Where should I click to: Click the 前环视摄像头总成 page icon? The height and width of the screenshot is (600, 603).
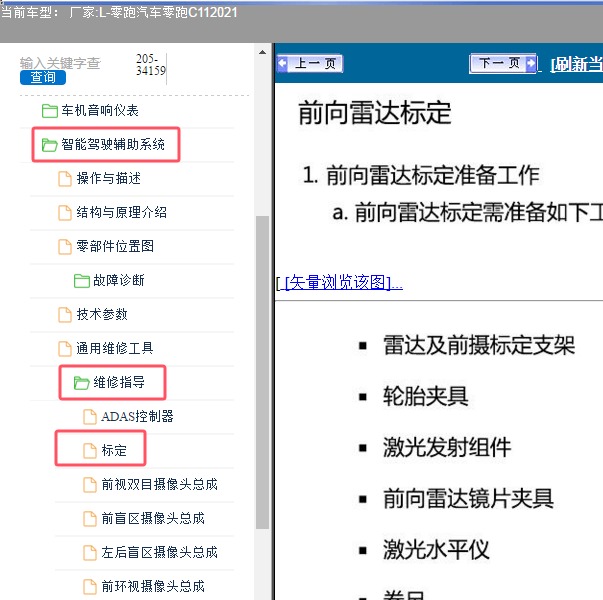(90, 587)
